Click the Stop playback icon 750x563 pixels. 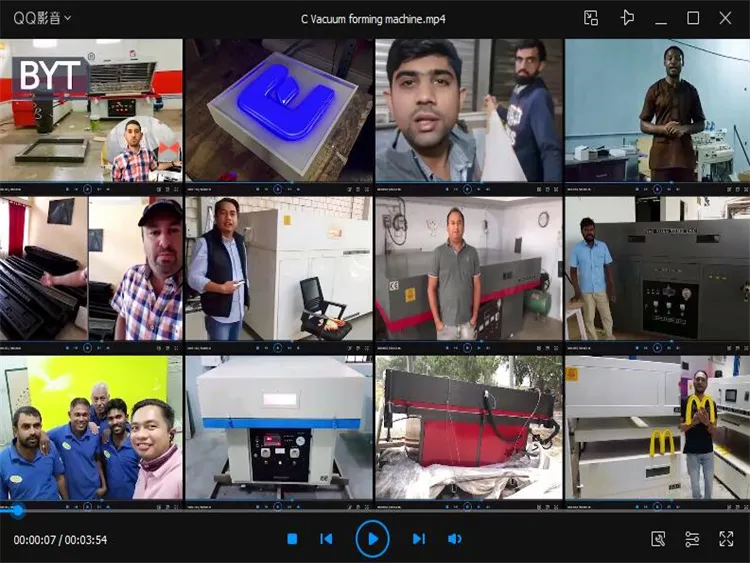pyautogui.click(x=292, y=539)
